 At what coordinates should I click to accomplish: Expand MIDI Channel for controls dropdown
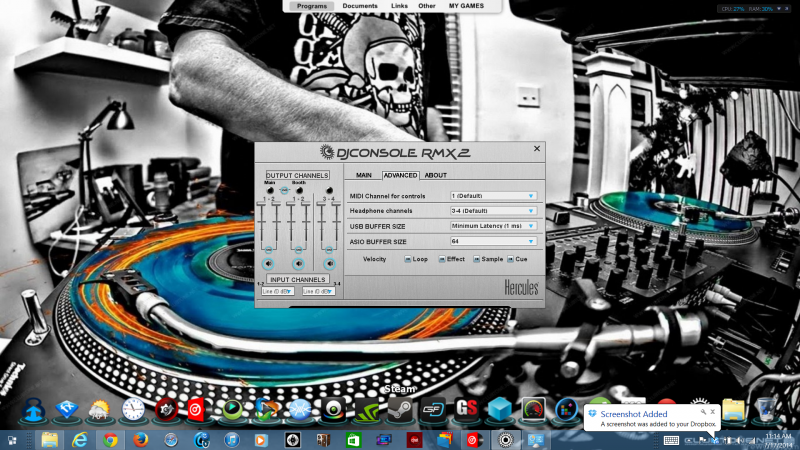(531, 196)
